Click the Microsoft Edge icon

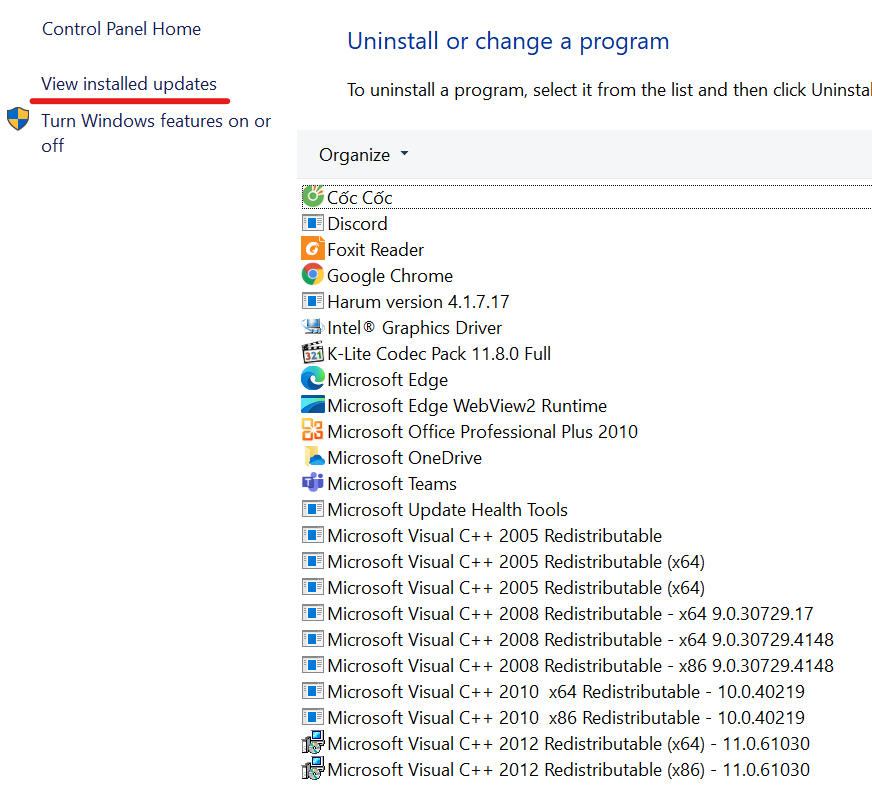pos(313,379)
